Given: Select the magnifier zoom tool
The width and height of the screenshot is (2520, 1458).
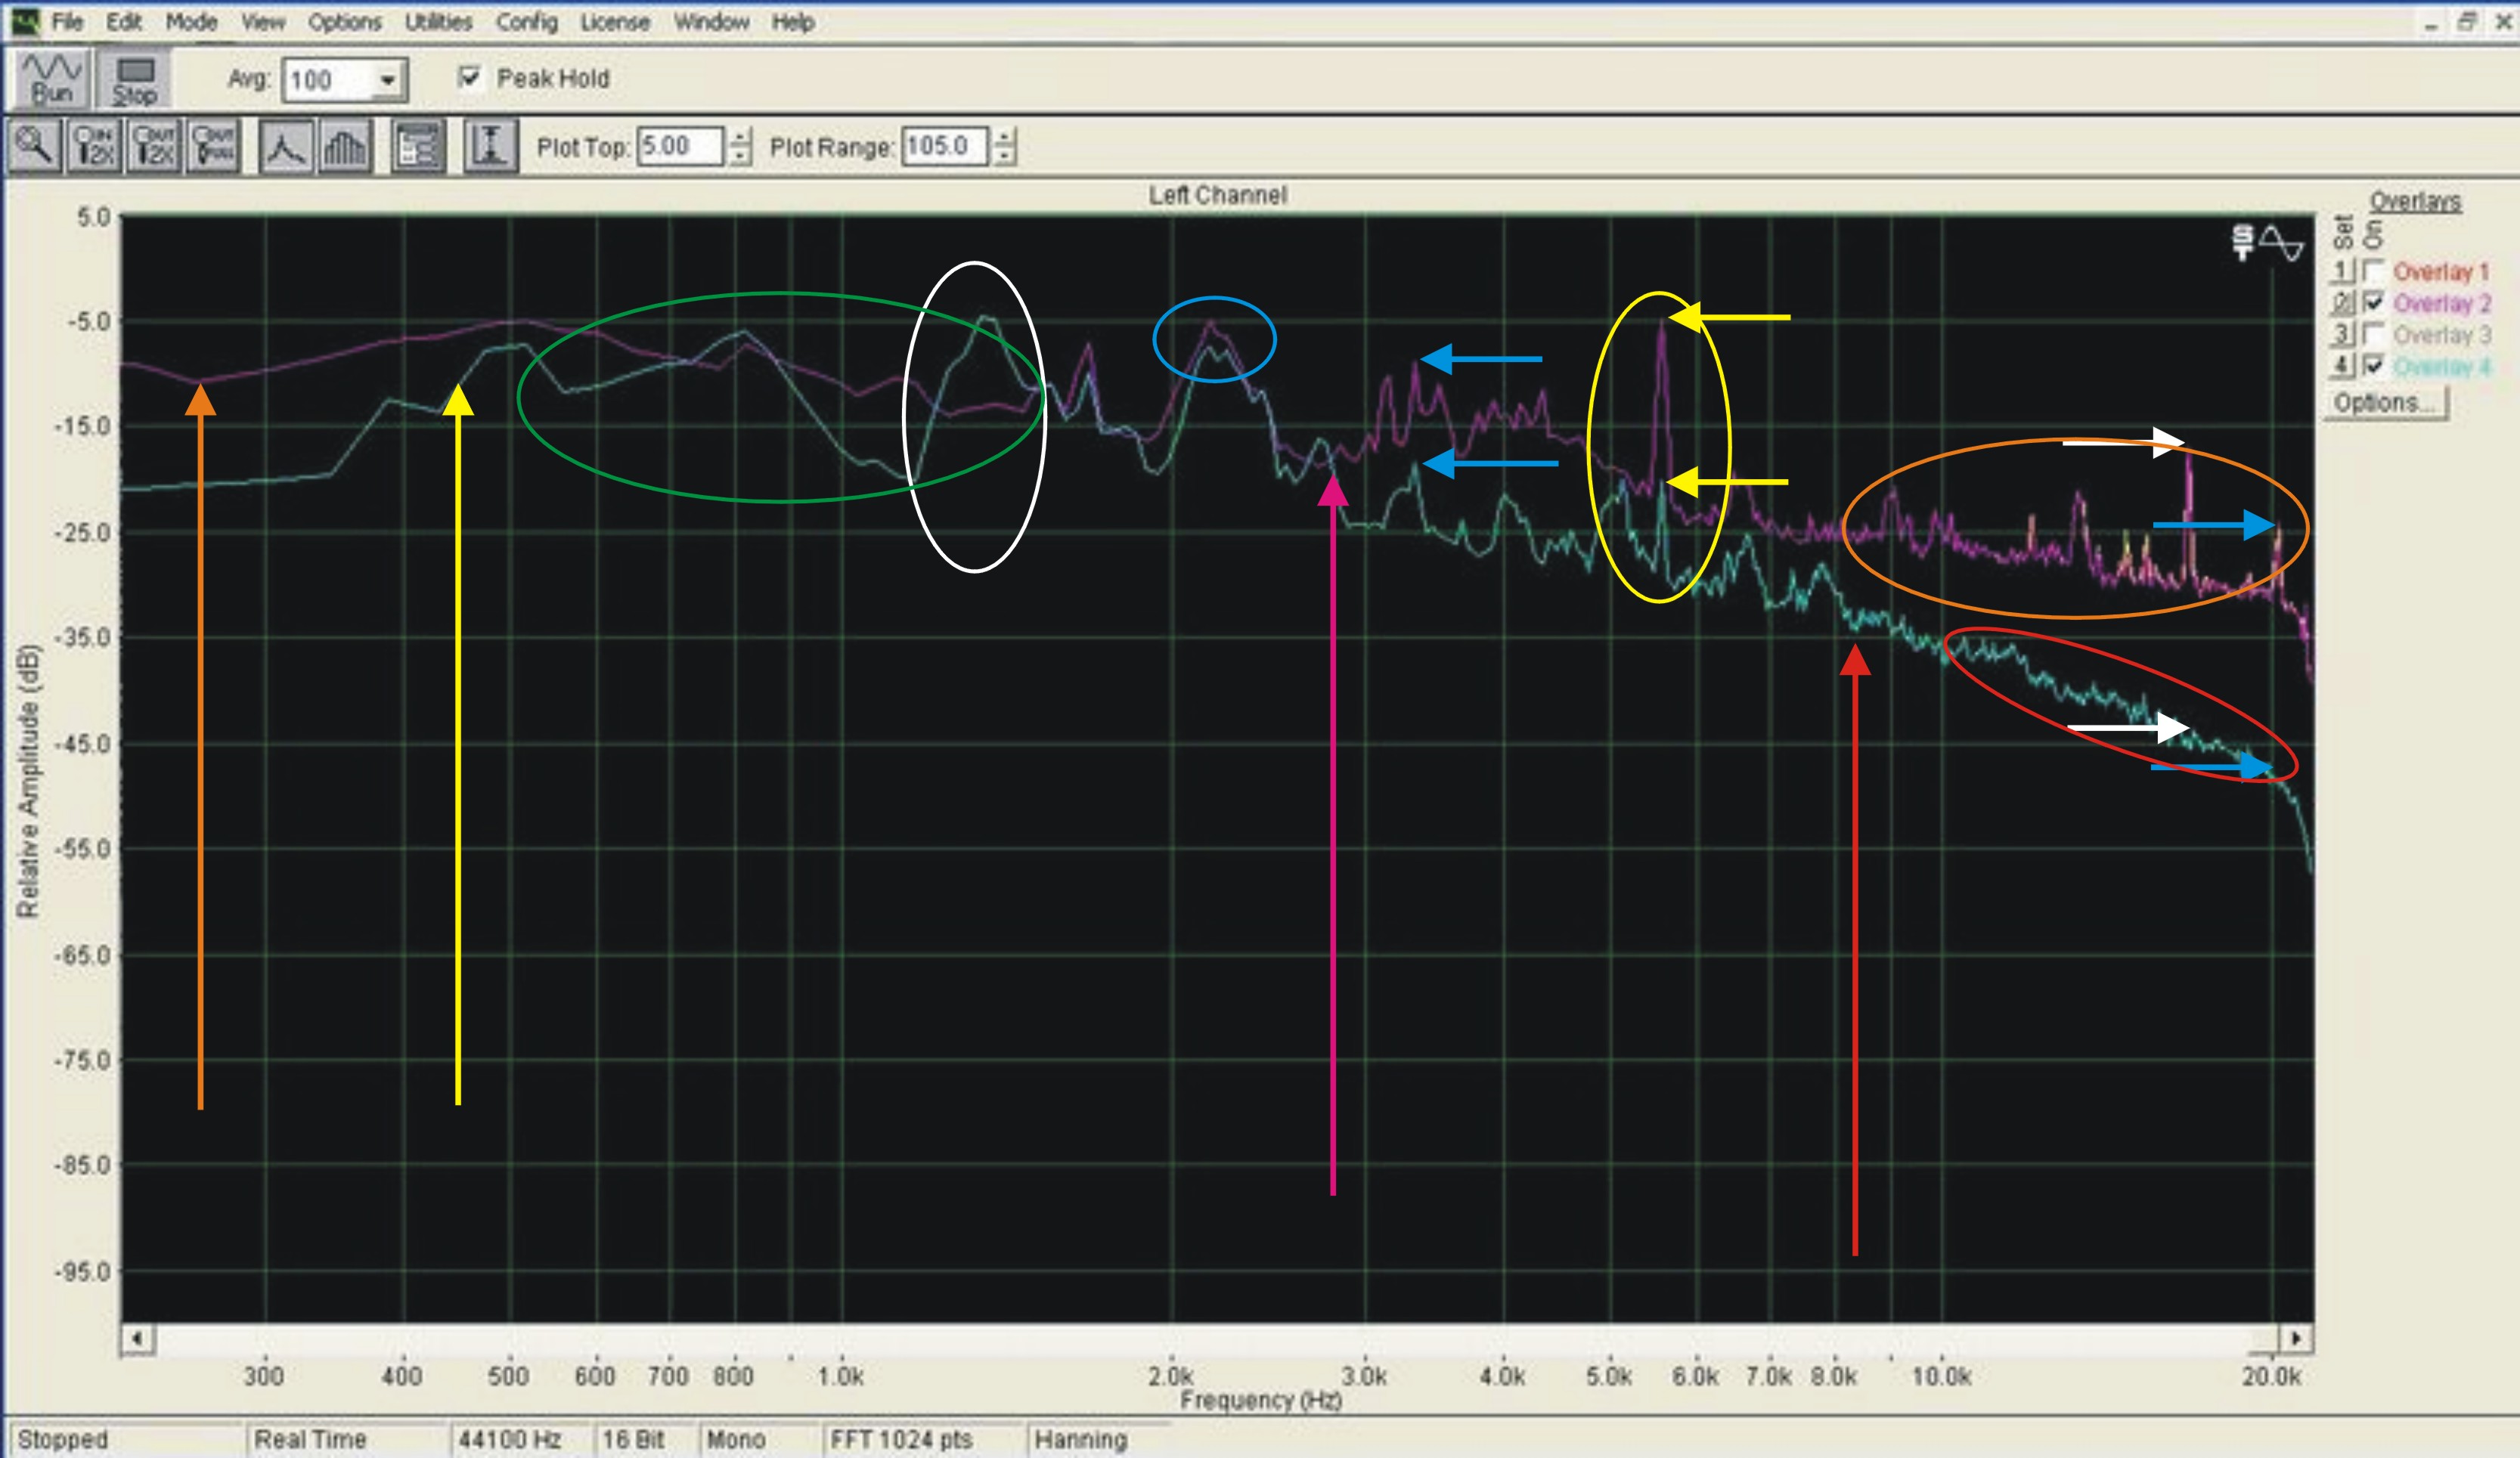Looking at the screenshot, I should tap(36, 147).
